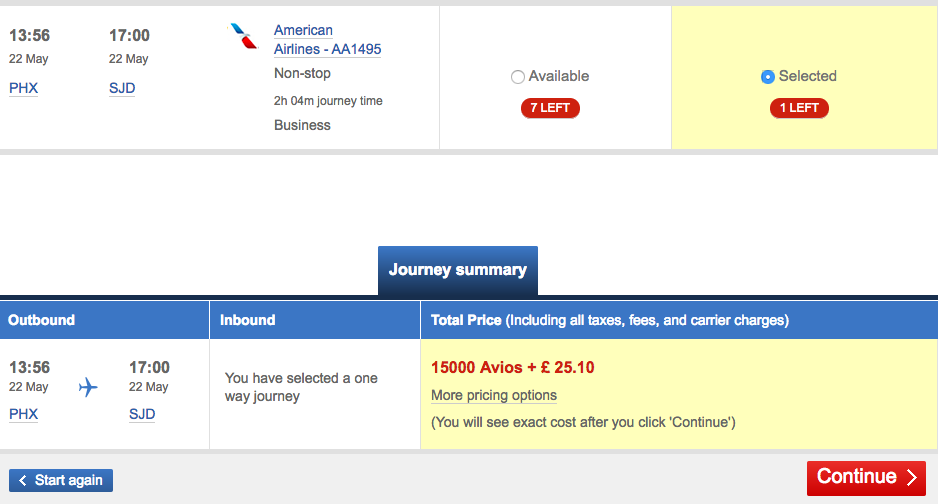Viewport: 939px width, 504px height.
Task: Click the red 1 LEFT badge
Action: pyautogui.click(x=799, y=108)
